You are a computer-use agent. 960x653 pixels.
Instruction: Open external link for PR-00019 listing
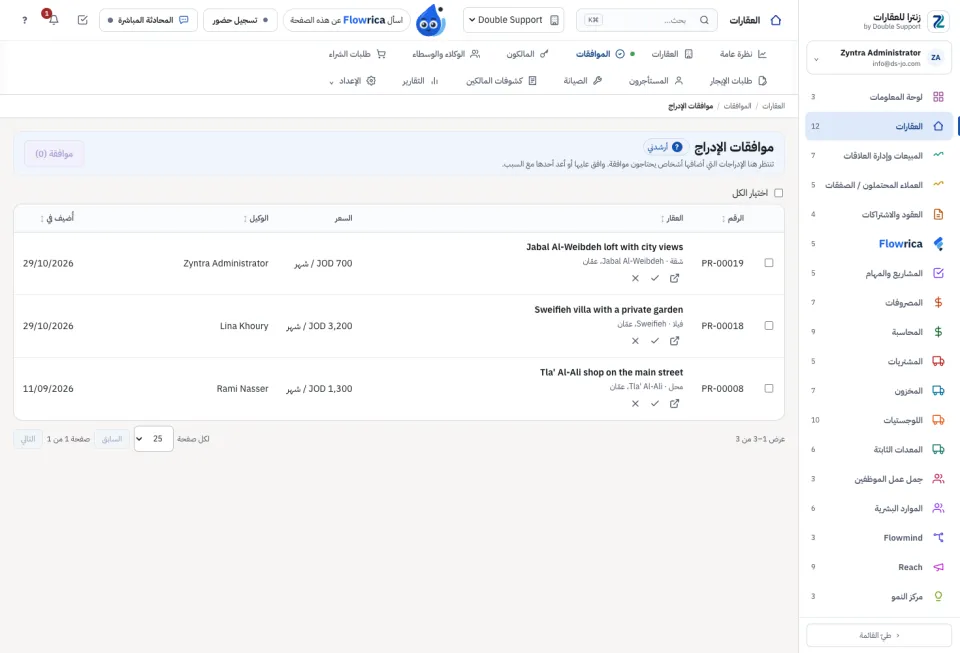[x=674, y=278]
